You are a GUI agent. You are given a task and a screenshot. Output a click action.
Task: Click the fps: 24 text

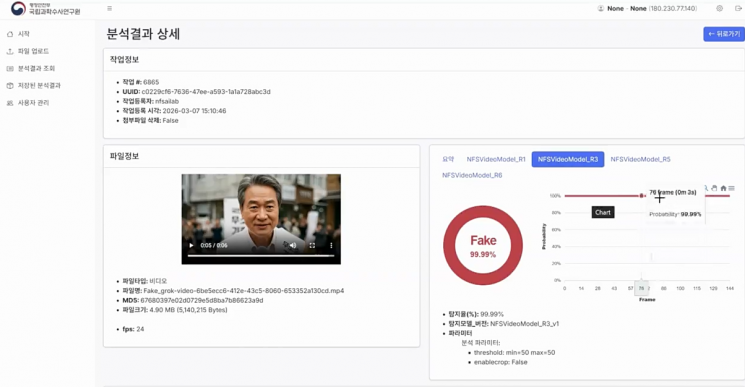133,329
